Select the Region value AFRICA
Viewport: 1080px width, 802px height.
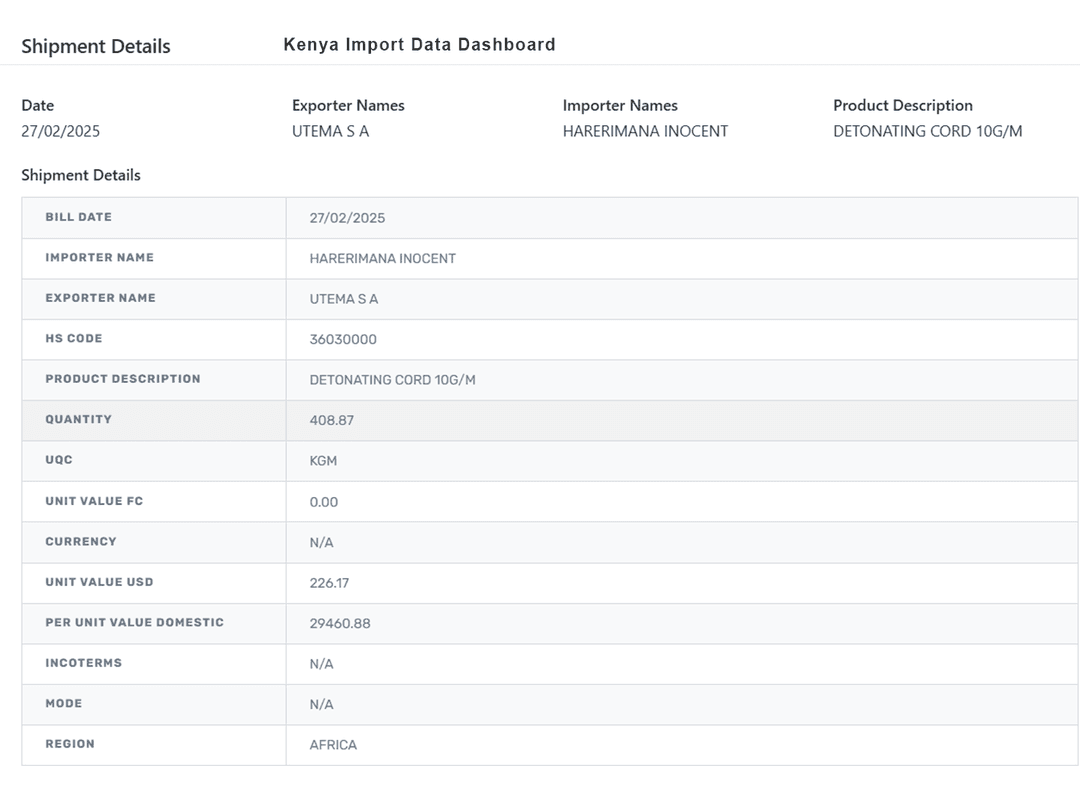[333, 745]
